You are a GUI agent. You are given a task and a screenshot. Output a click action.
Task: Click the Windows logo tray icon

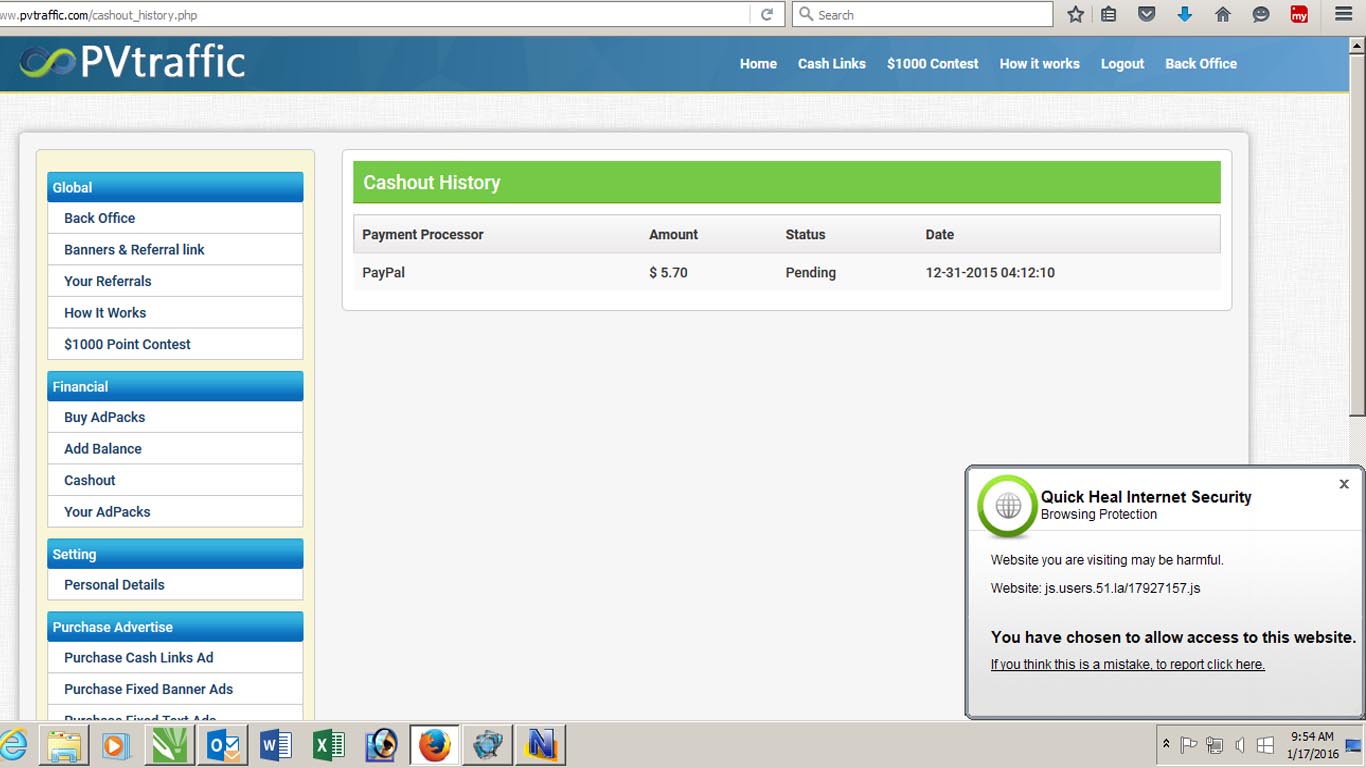tap(1265, 745)
